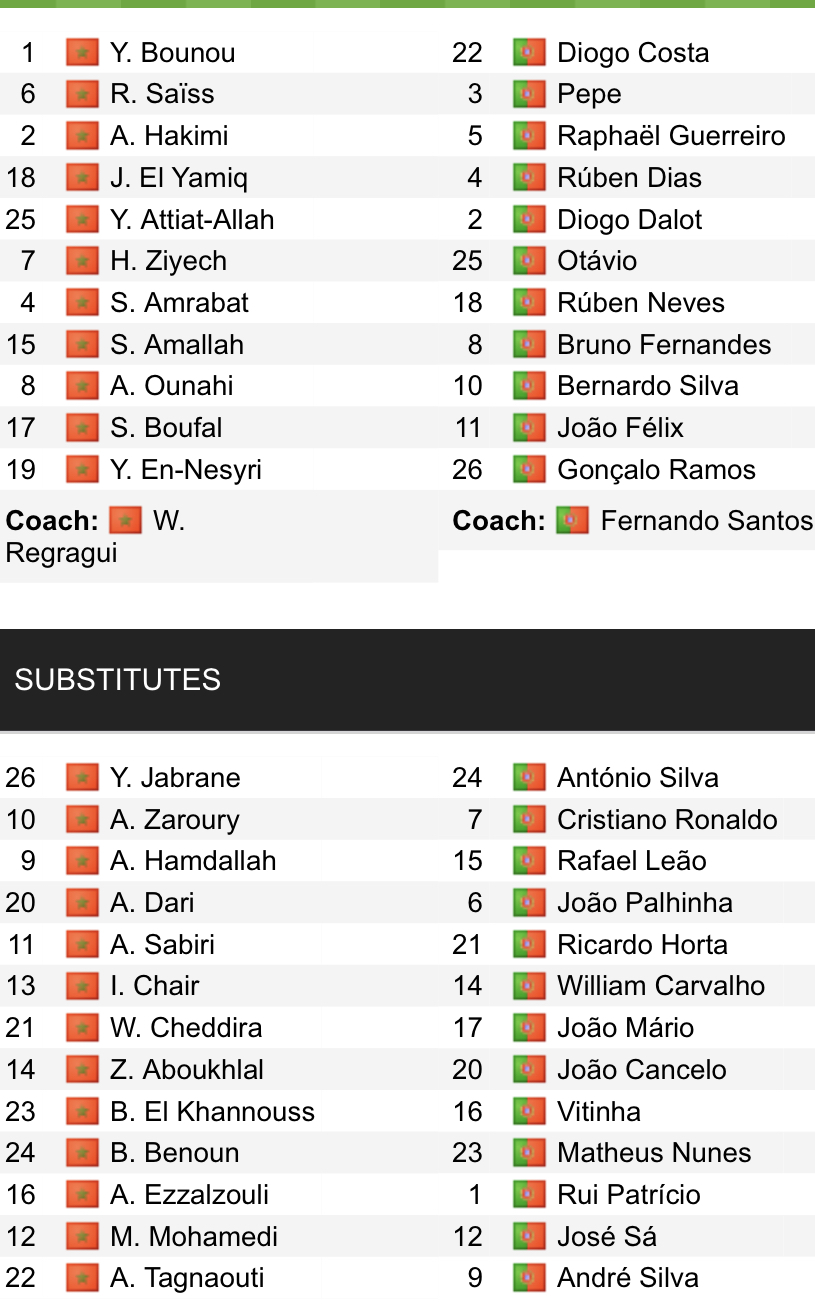The height and width of the screenshot is (1310, 815).
Task: Click the Morocco flag beside A. Hakimi
Action: tap(82, 136)
